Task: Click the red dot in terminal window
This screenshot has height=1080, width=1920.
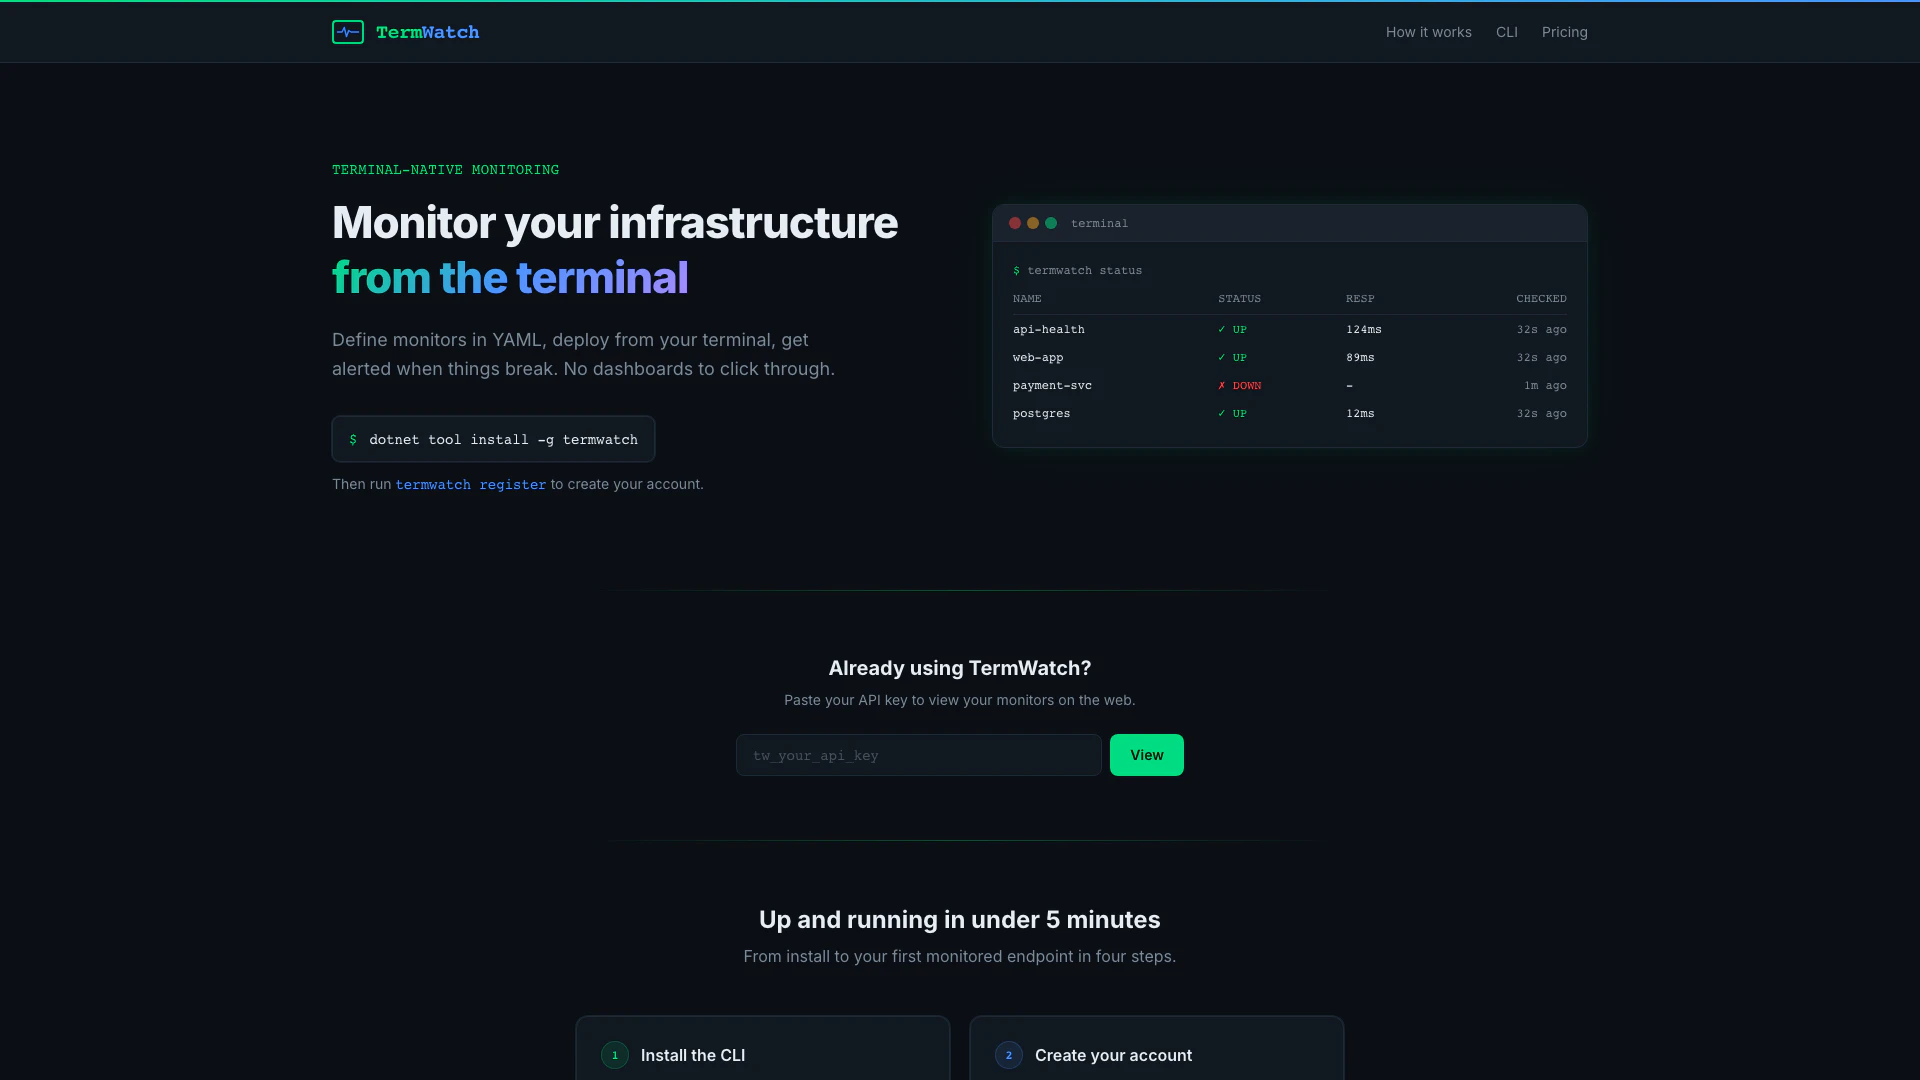Action: tap(1015, 223)
